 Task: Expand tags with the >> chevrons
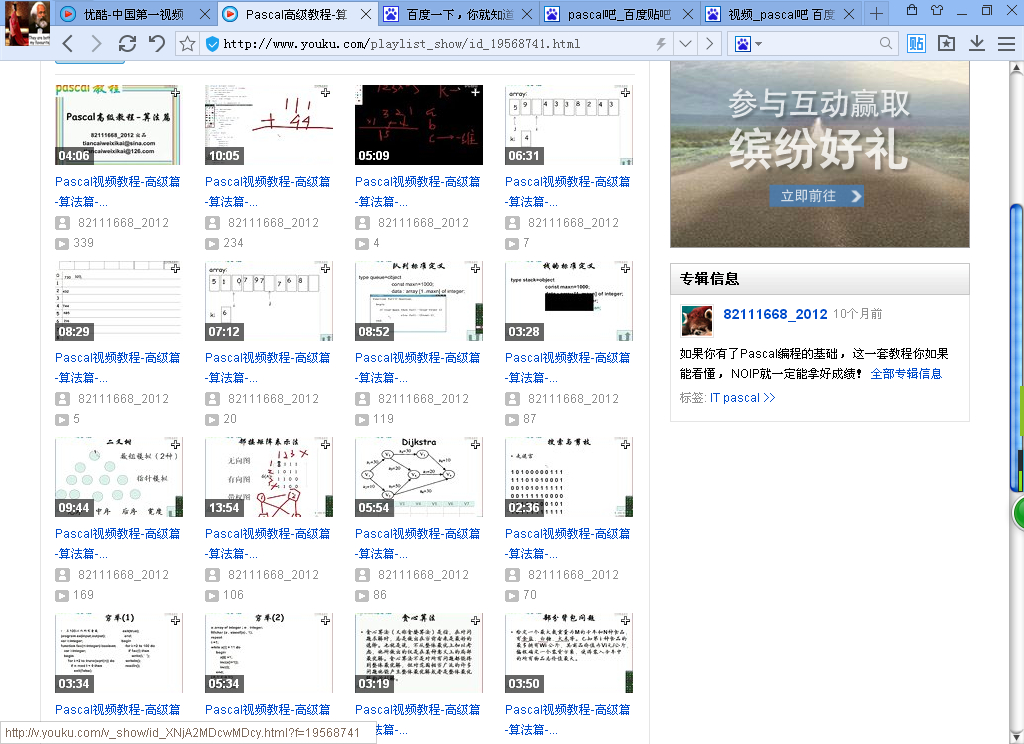coord(769,398)
